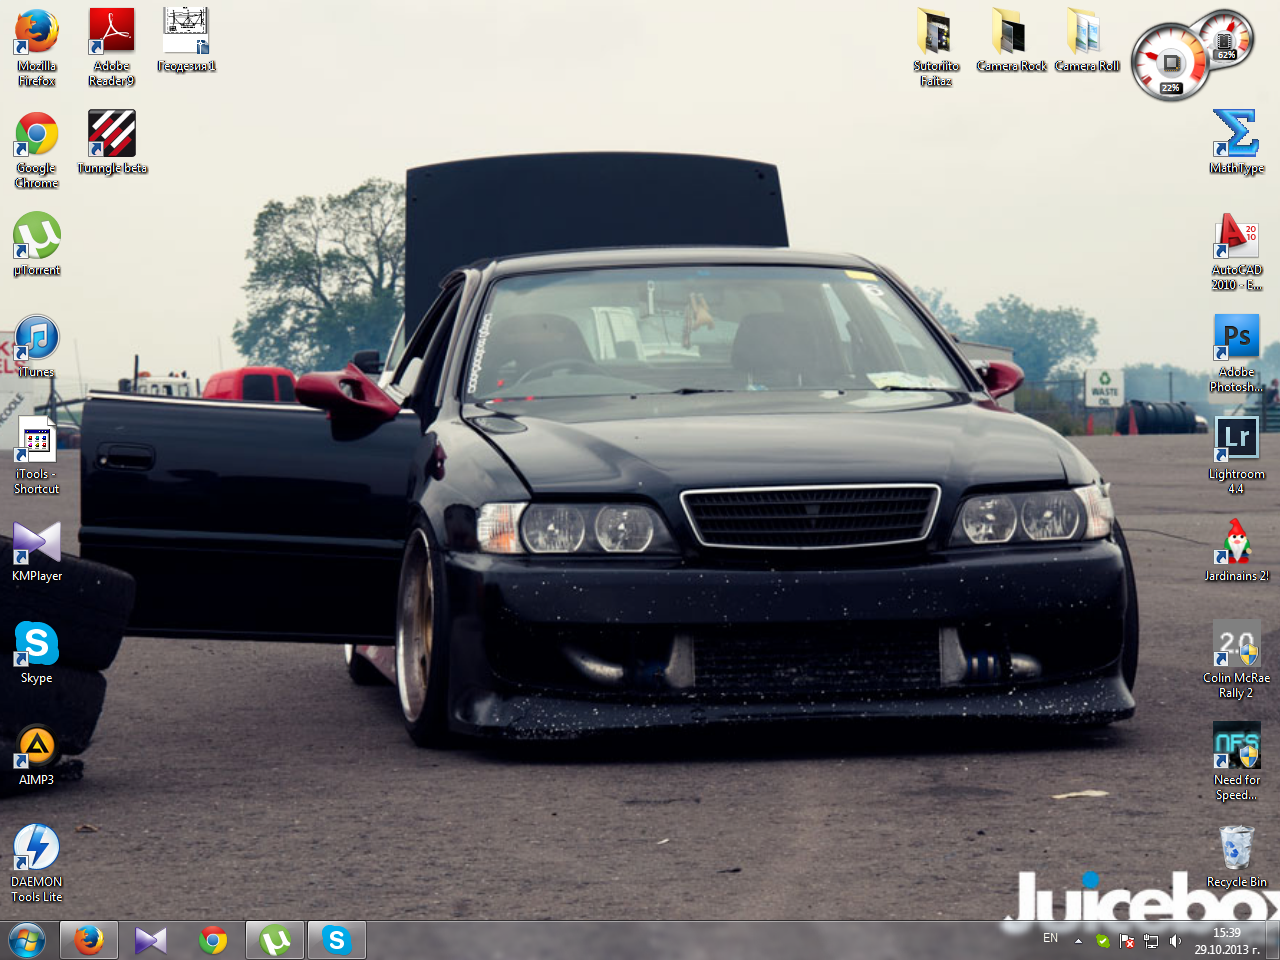The height and width of the screenshot is (960, 1280).
Task: Select the Геодезия1 file on the desktop
Action: coord(186,40)
